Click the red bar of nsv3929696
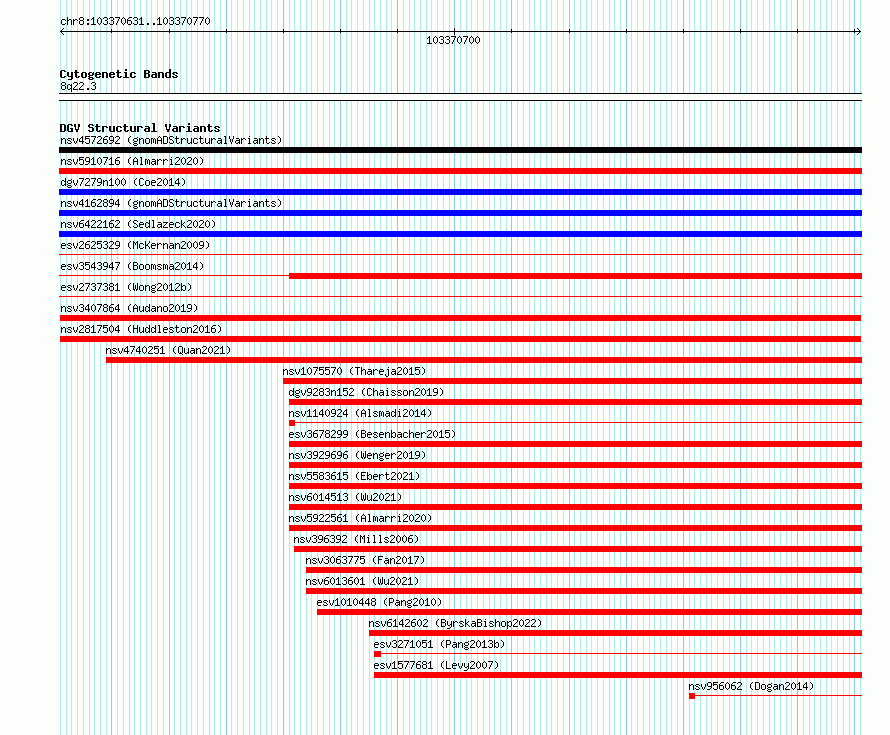Screen dimensions: 890x735 tap(576, 465)
